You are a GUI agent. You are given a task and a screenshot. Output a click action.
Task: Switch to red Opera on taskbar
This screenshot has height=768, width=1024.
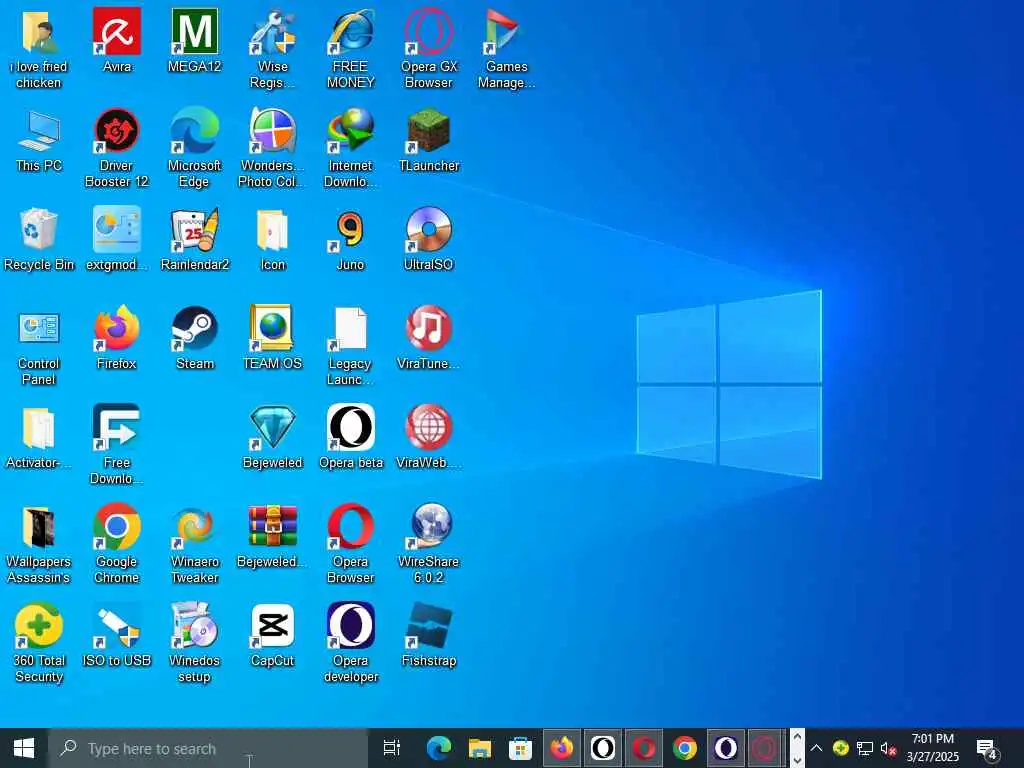pos(644,748)
